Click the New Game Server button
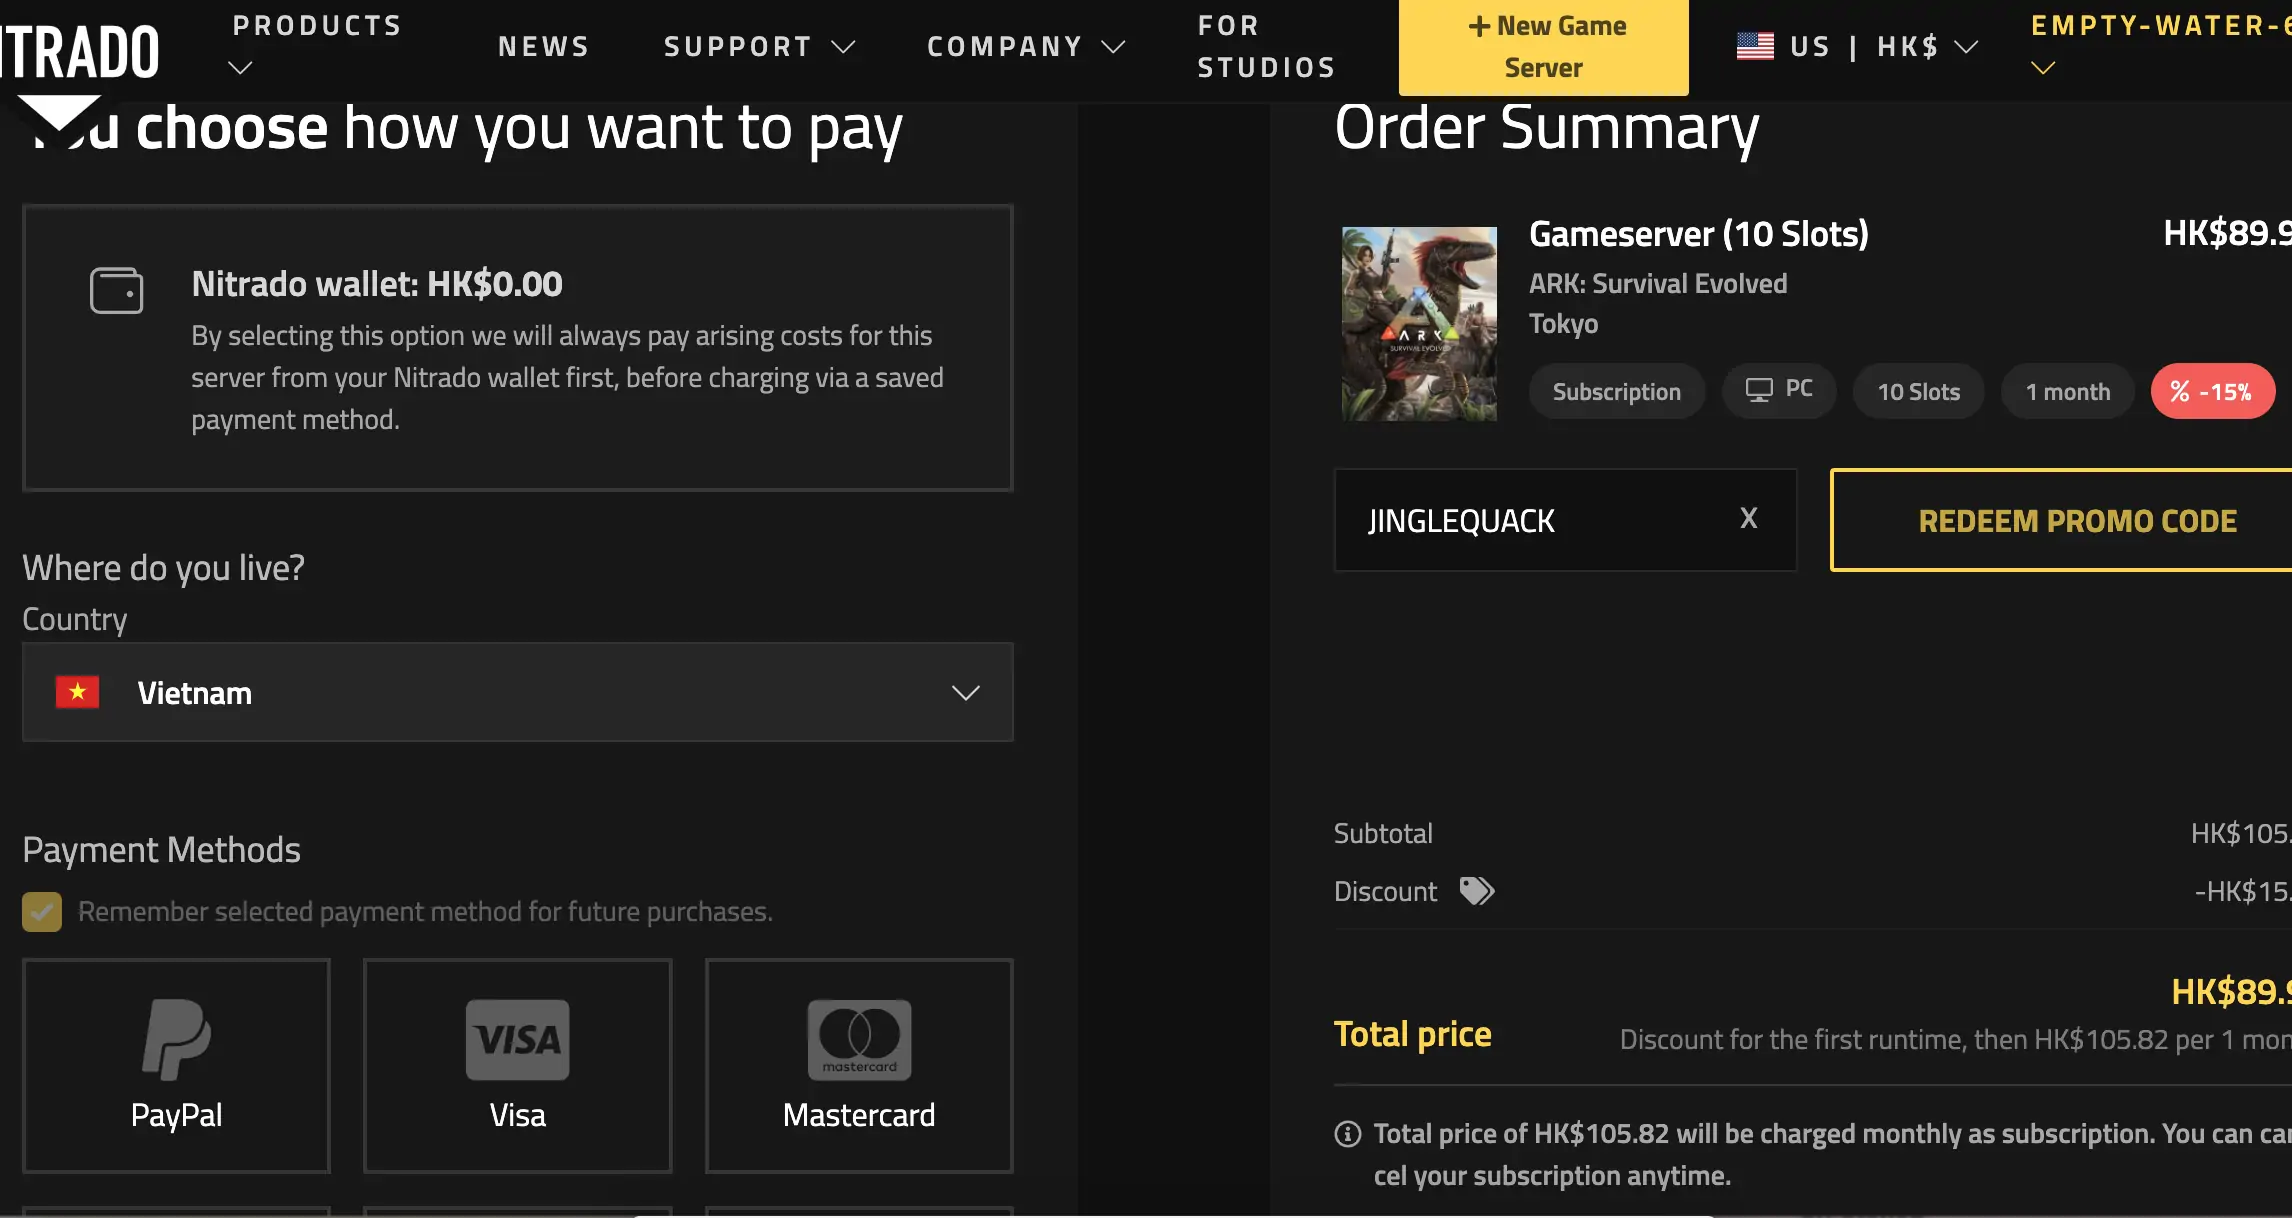The image size is (2292, 1218). [1543, 46]
